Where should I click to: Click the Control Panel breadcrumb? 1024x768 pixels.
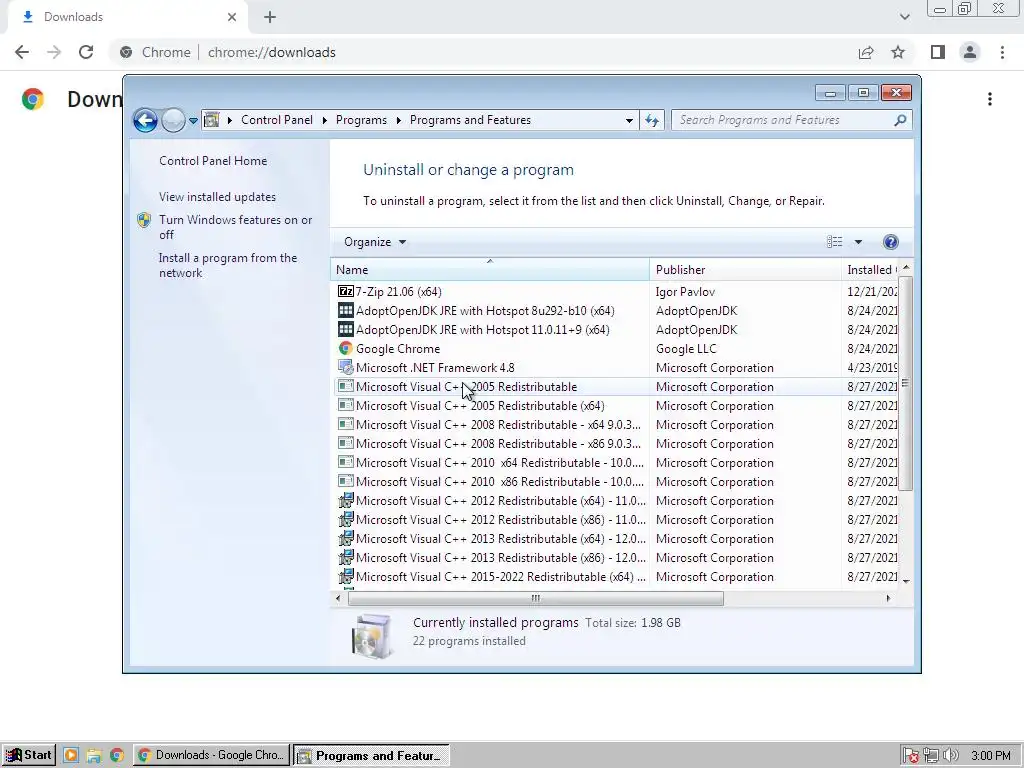(277, 120)
